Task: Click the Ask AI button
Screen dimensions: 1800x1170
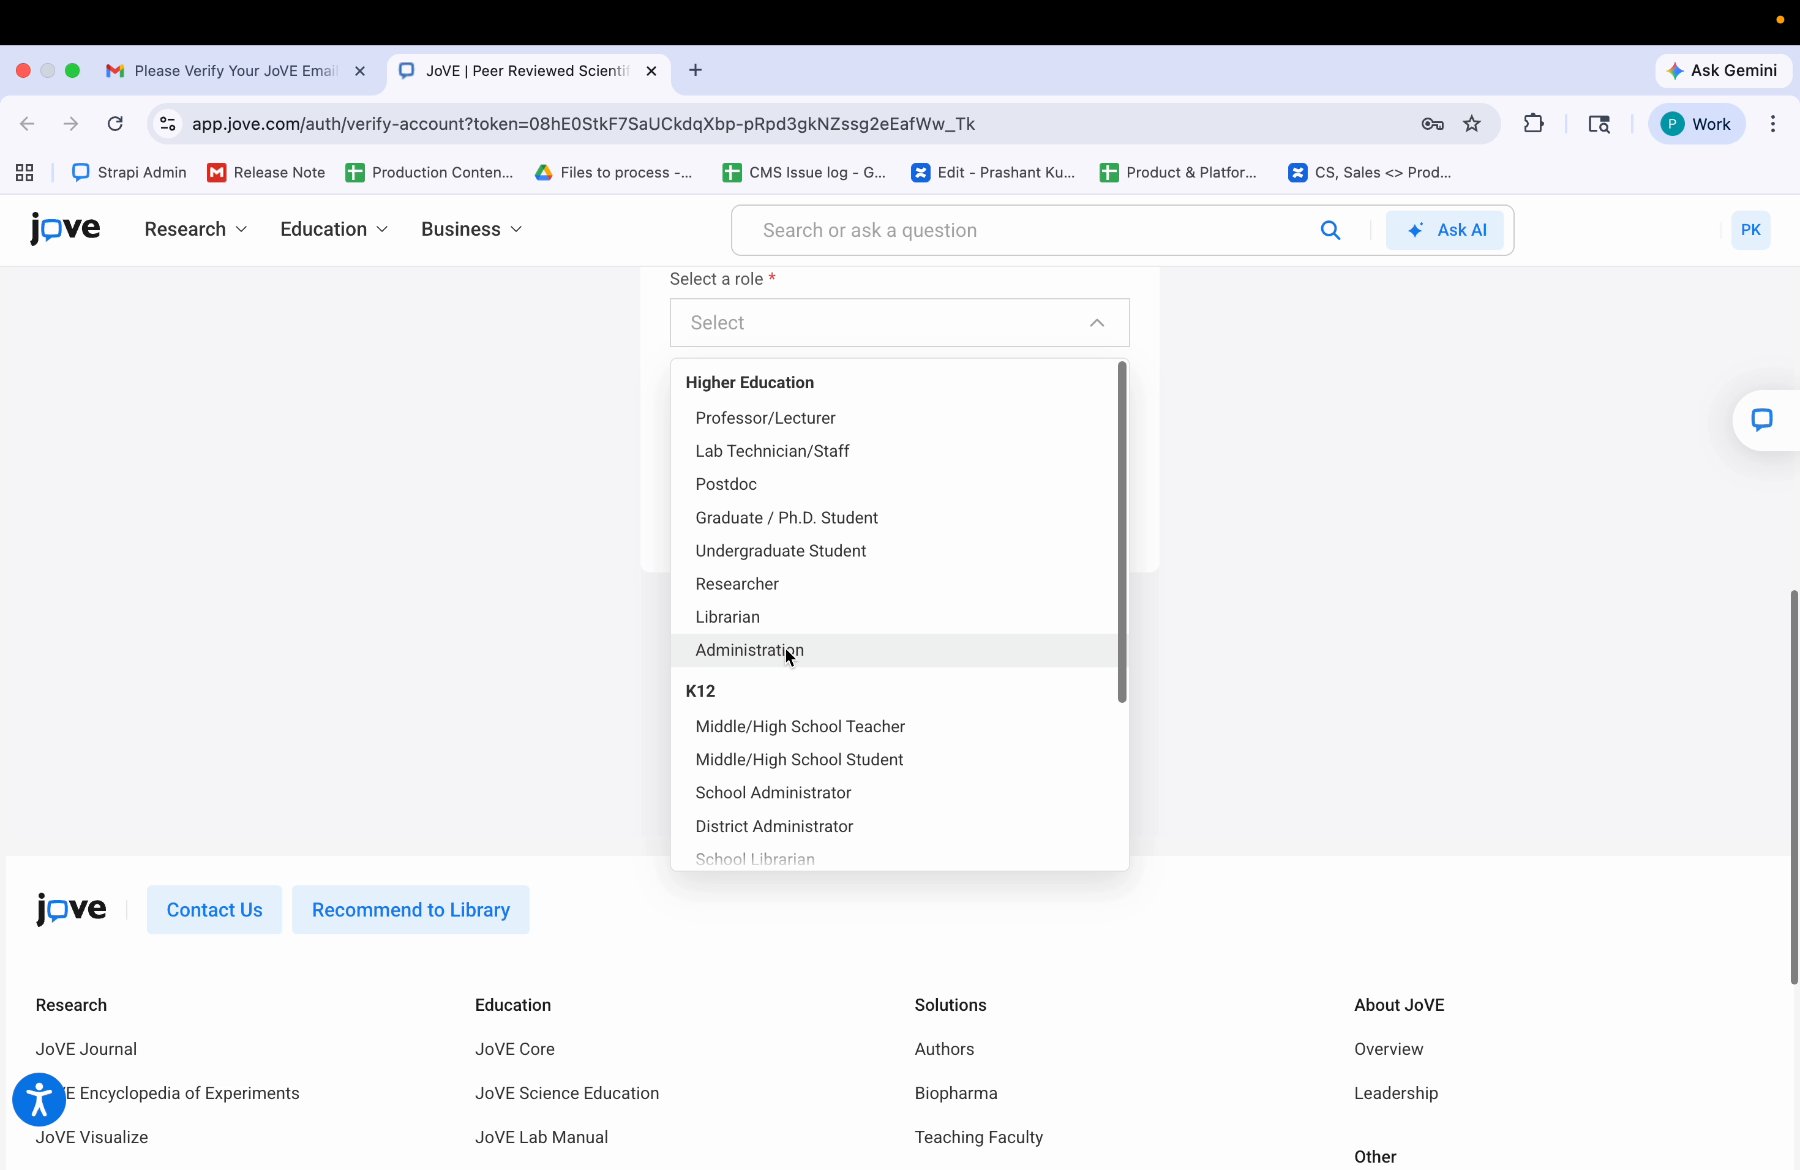Action: [x=1445, y=230]
